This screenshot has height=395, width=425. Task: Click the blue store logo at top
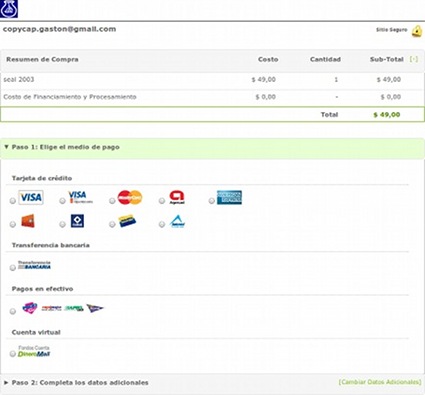(x=9, y=9)
